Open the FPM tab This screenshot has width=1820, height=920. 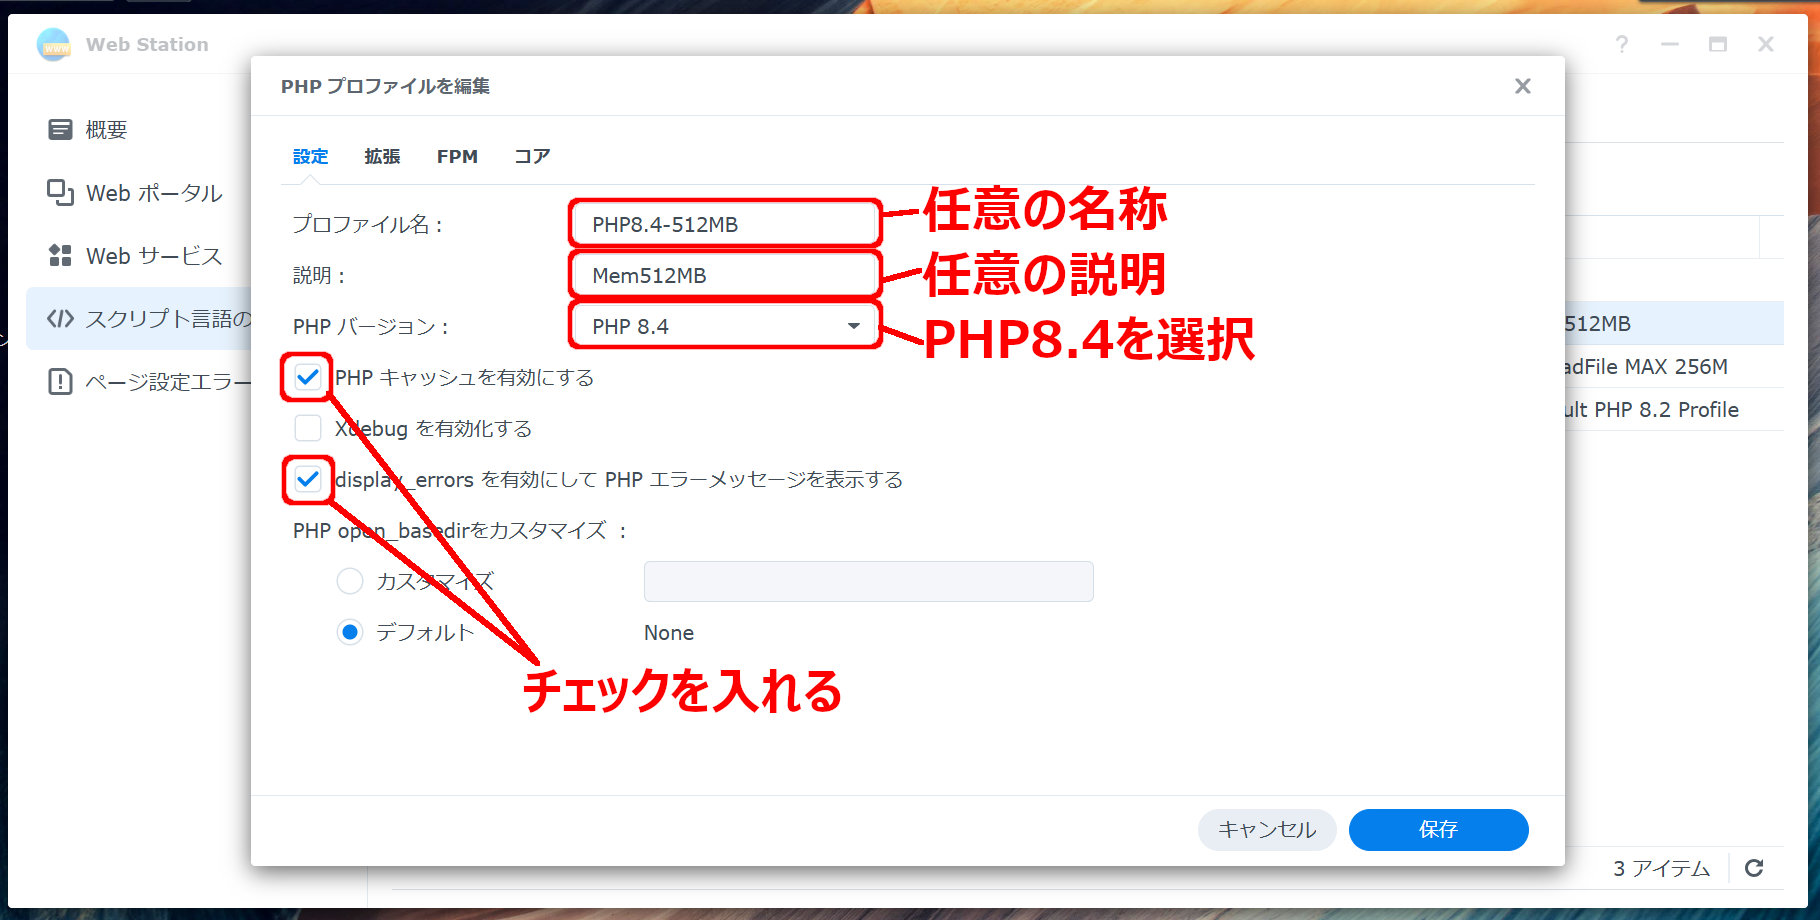coord(457,156)
